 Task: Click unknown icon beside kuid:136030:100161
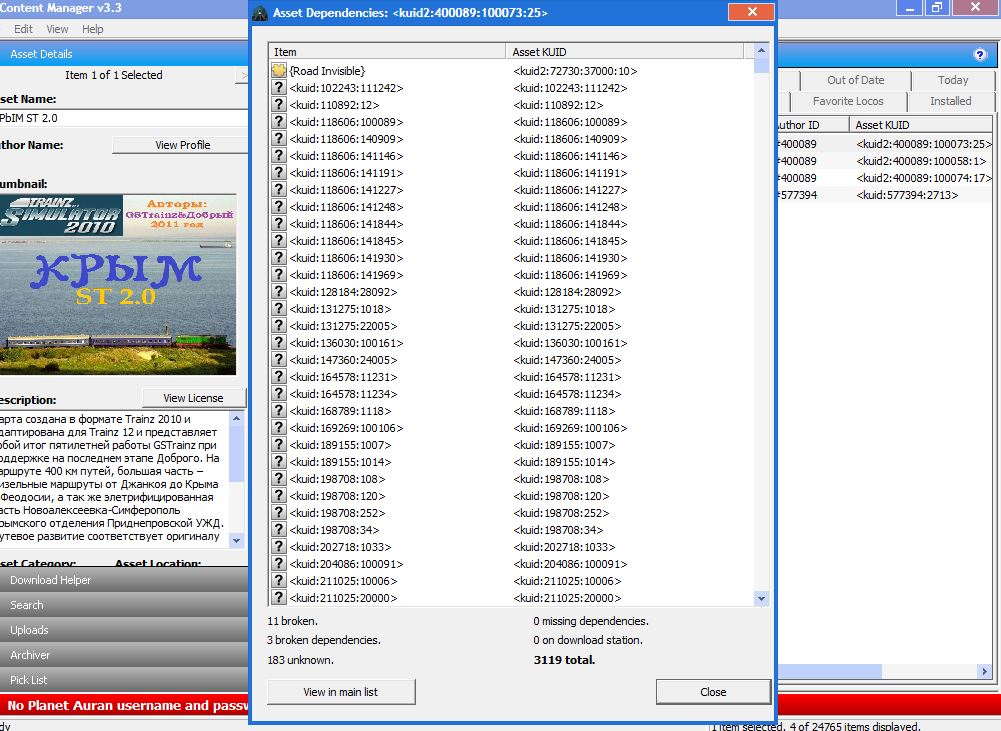click(278, 343)
